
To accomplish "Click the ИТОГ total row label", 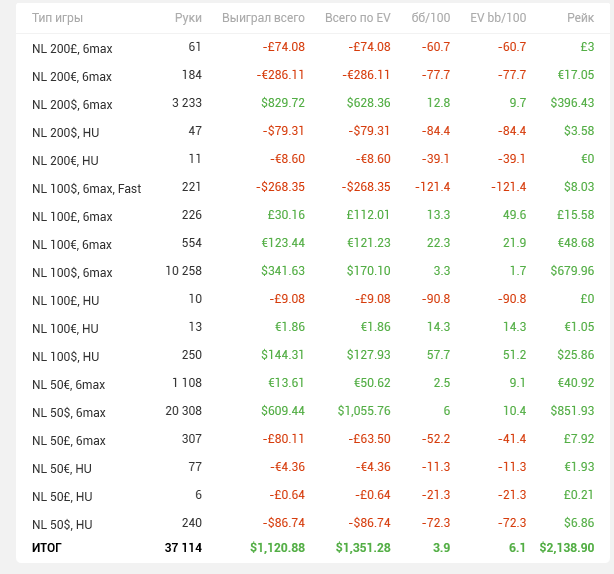I will [x=47, y=548].
